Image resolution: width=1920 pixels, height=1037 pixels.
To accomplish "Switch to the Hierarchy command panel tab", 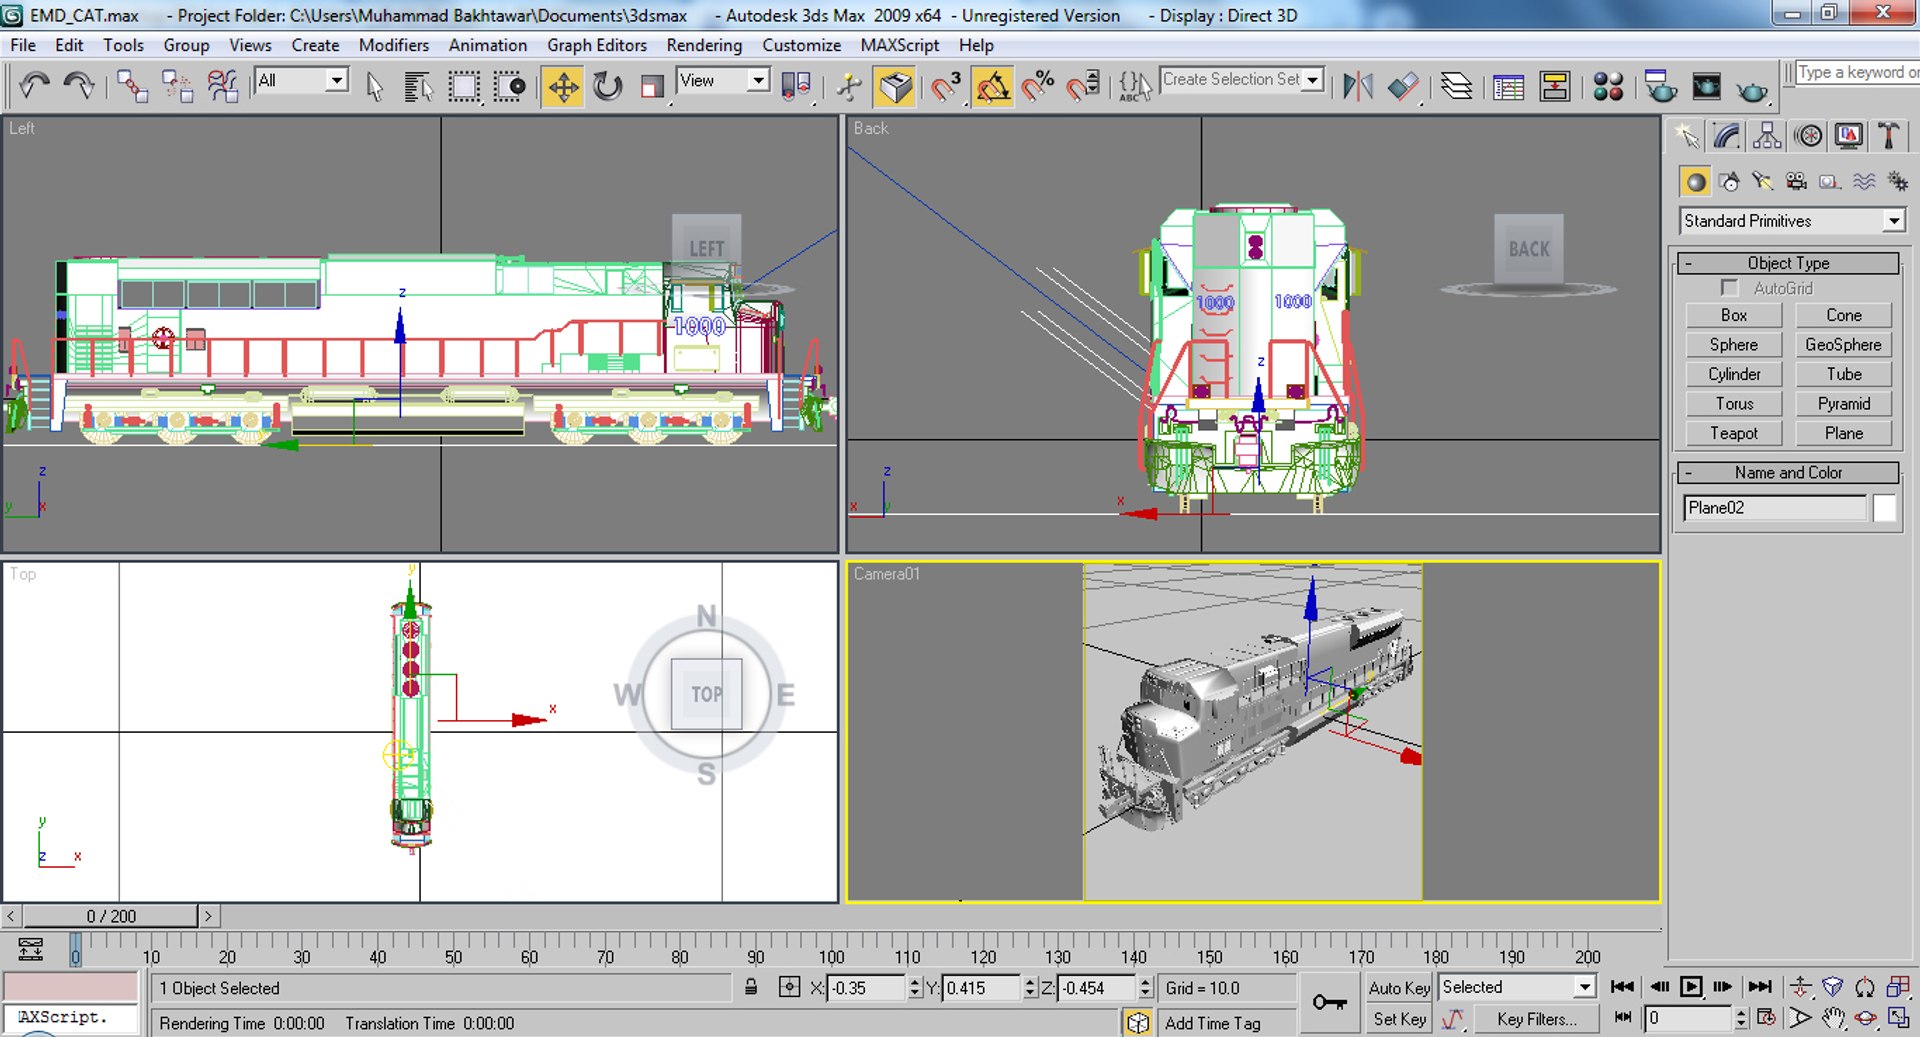I will pos(1767,136).
